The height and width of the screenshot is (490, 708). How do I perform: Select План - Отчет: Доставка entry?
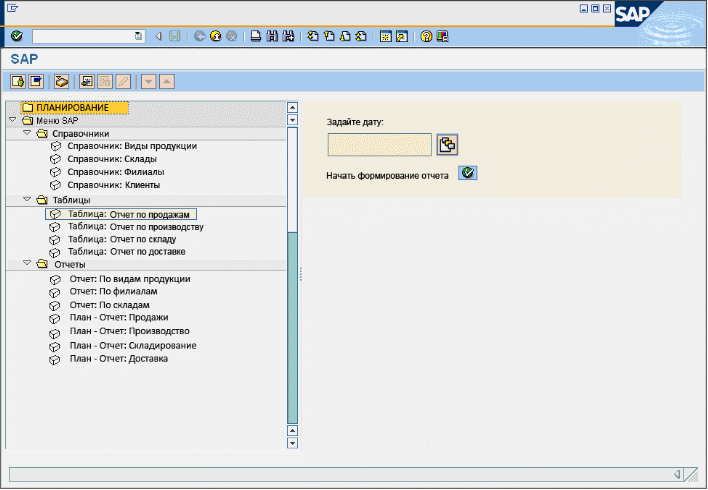coord(118,358)
